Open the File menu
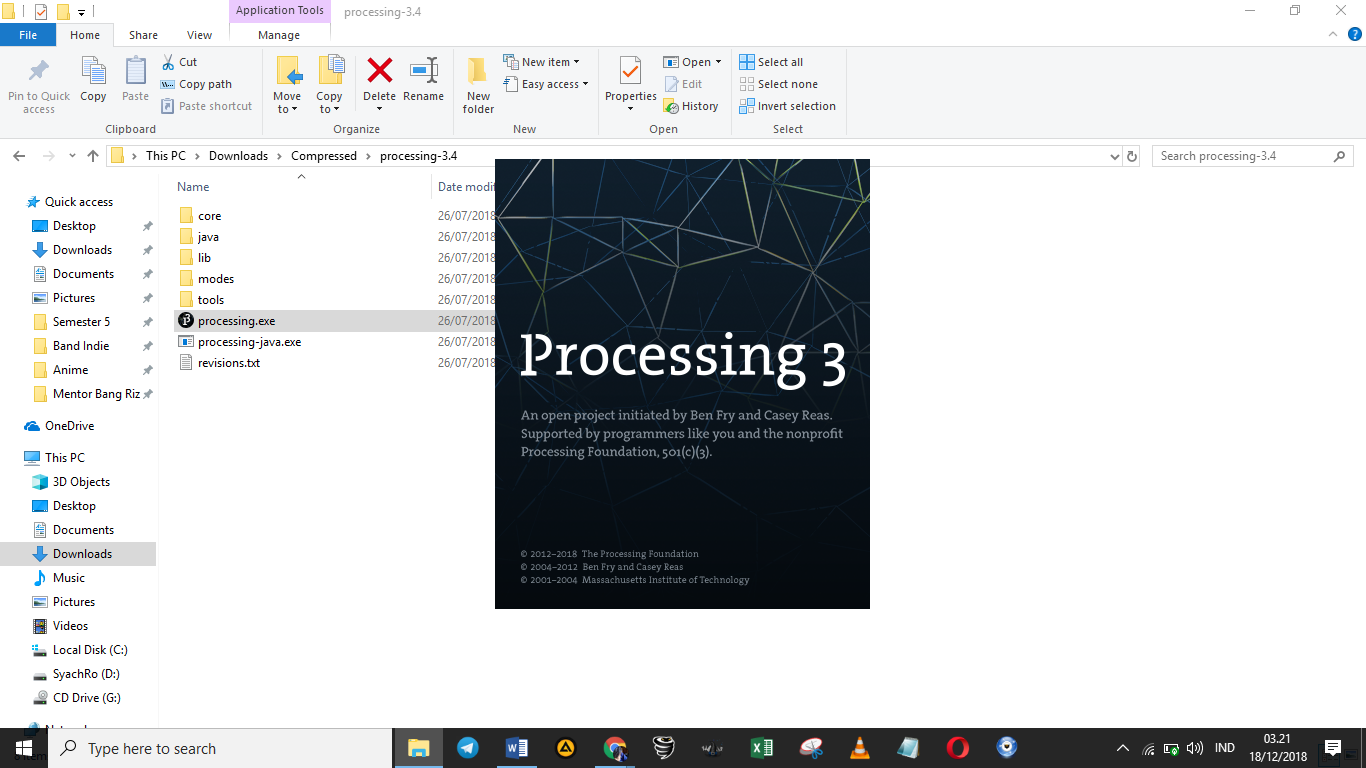Screen dimensions: 1366x768 (28, 34)
